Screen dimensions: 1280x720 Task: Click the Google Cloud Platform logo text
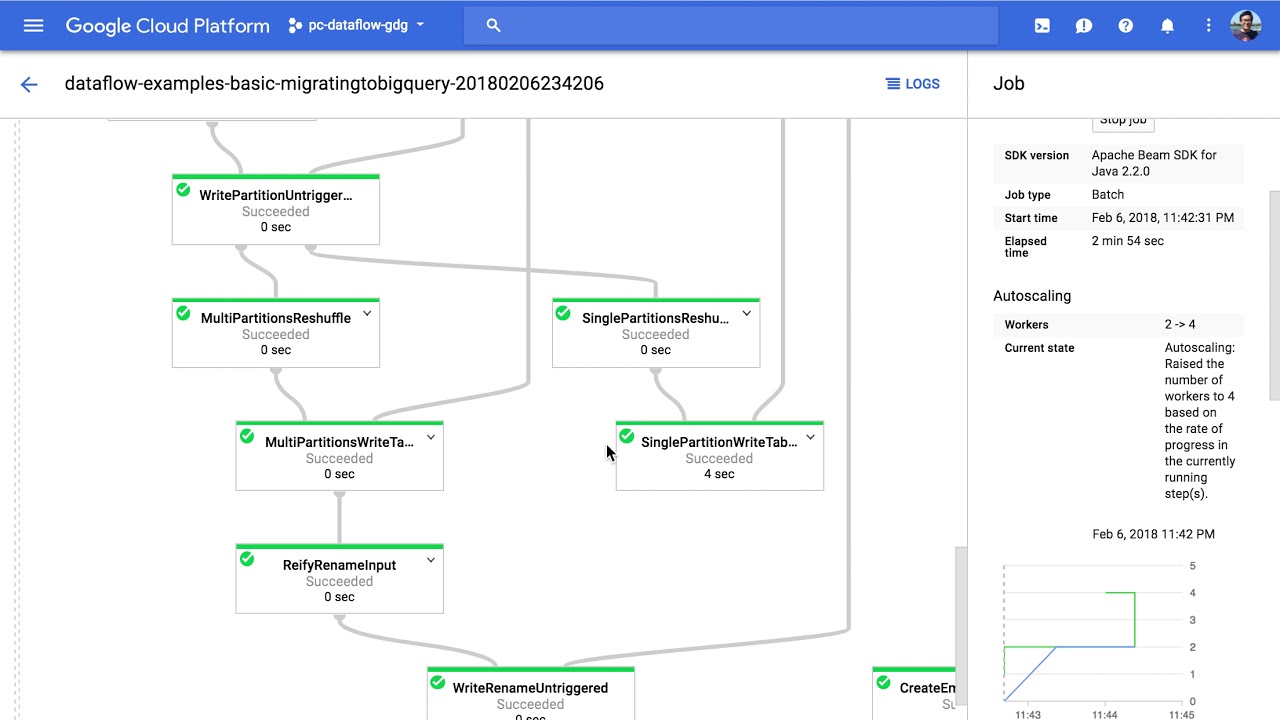click(x=168, y=26)
